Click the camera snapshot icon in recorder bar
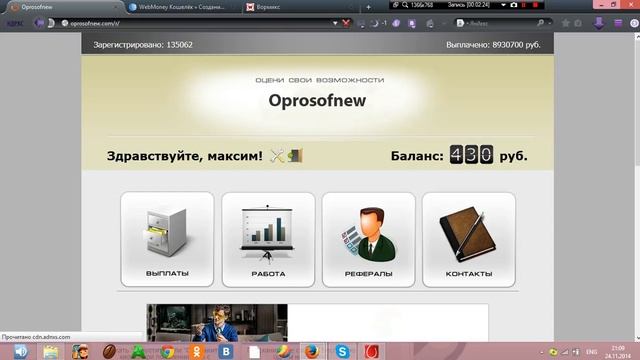 coord(514,5)
